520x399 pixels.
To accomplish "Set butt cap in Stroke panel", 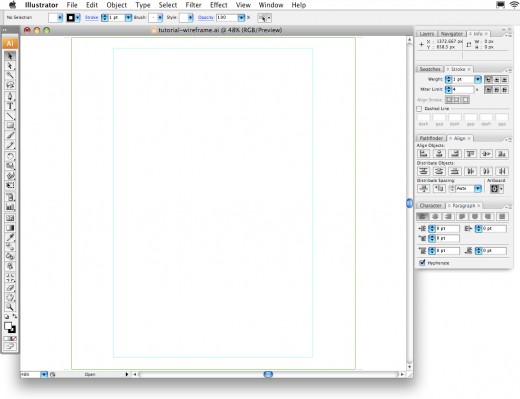I will [488, 79].
